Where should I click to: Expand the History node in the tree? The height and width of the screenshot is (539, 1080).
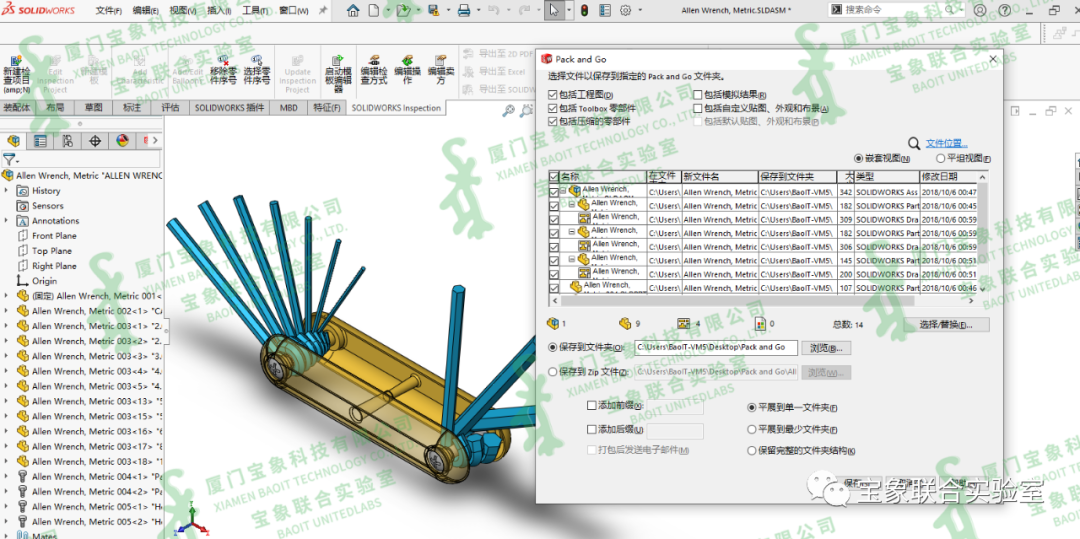coord(6,191)
